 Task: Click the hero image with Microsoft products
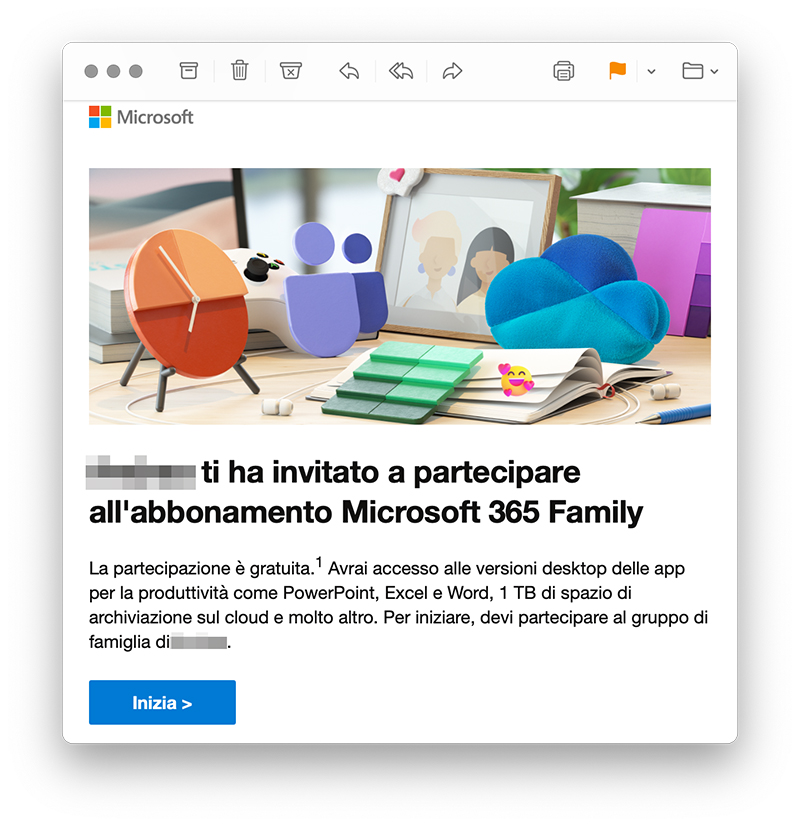point(400,295)
